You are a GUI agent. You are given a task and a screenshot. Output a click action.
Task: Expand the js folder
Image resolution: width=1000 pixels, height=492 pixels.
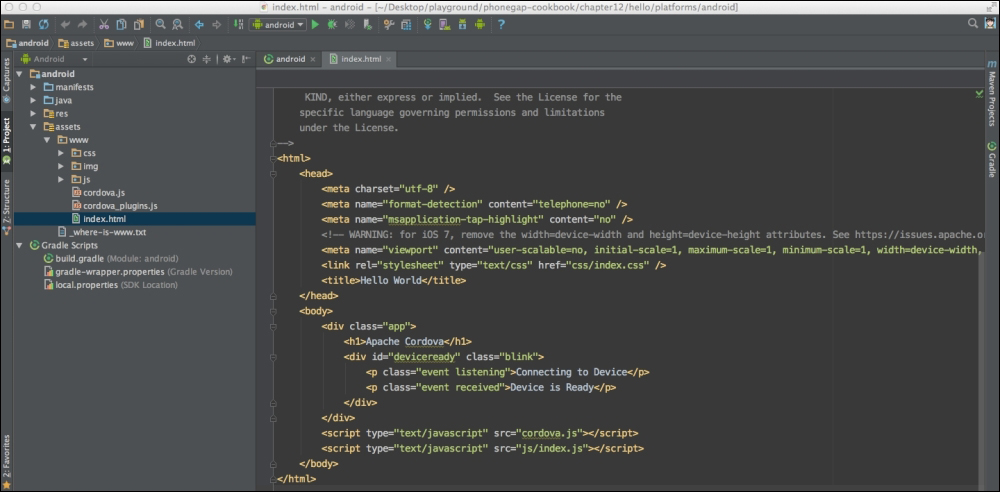click(61, 179)
